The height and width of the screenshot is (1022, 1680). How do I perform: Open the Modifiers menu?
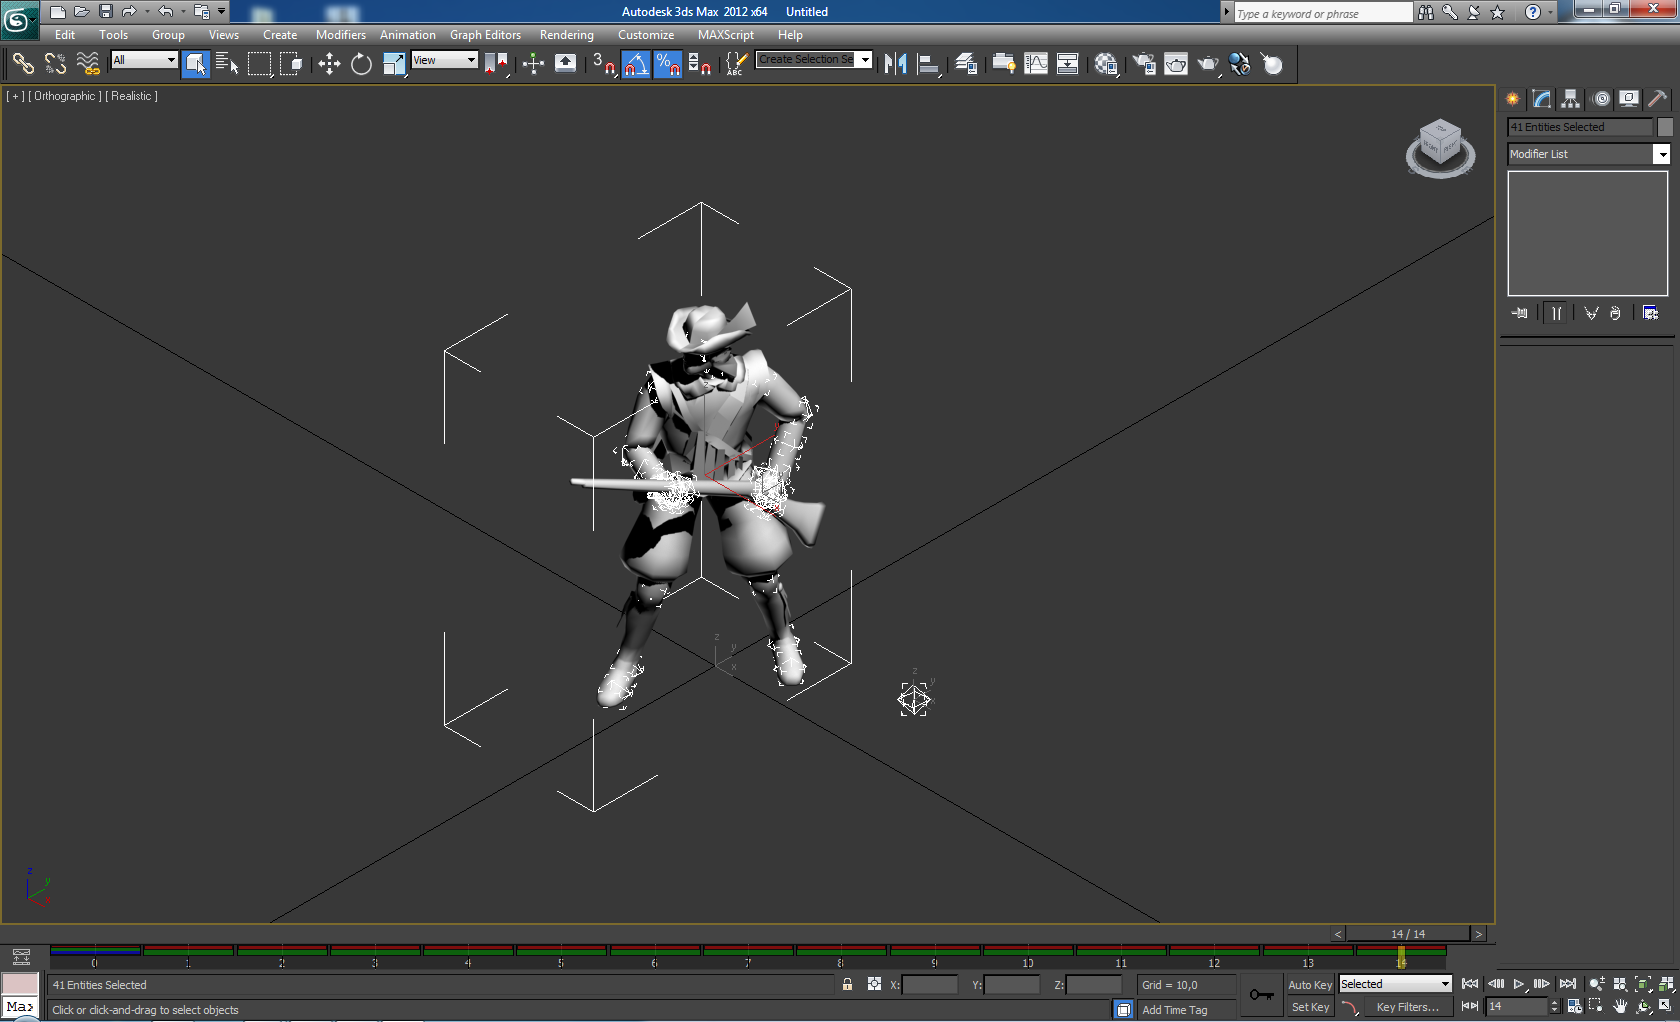click(x=341, y=35)
